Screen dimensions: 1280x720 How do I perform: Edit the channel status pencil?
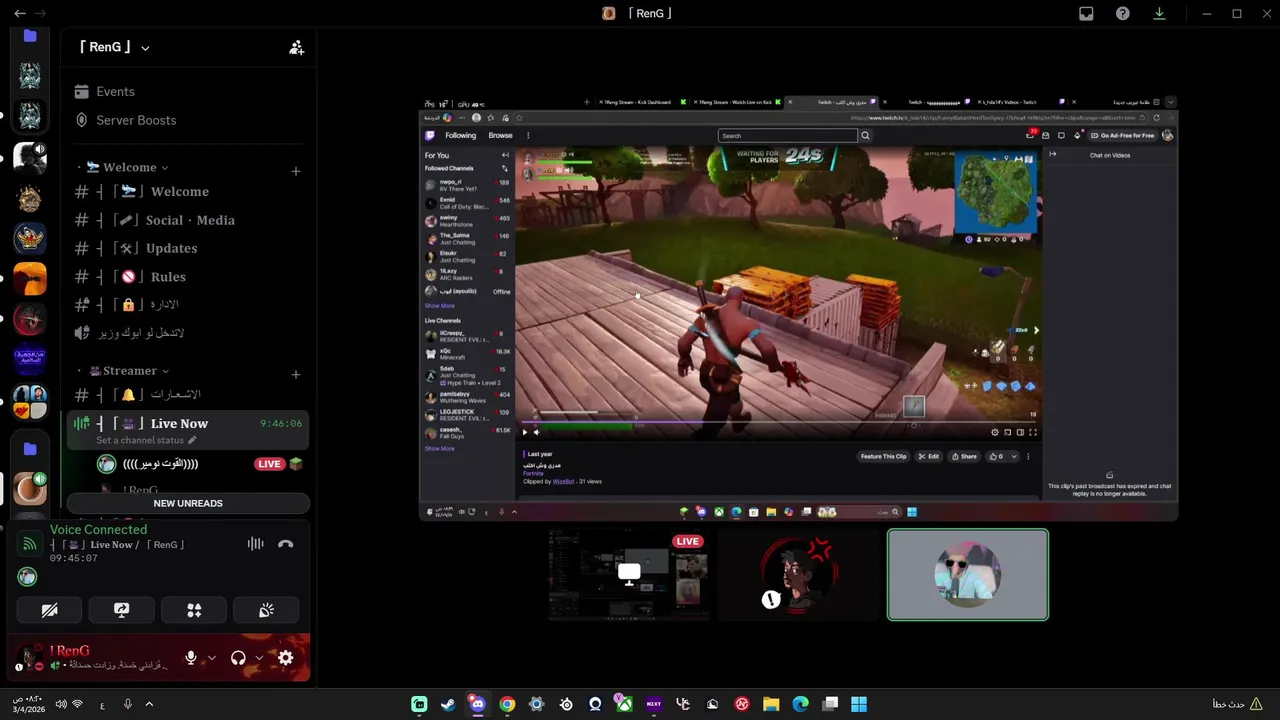pos(192,440)
